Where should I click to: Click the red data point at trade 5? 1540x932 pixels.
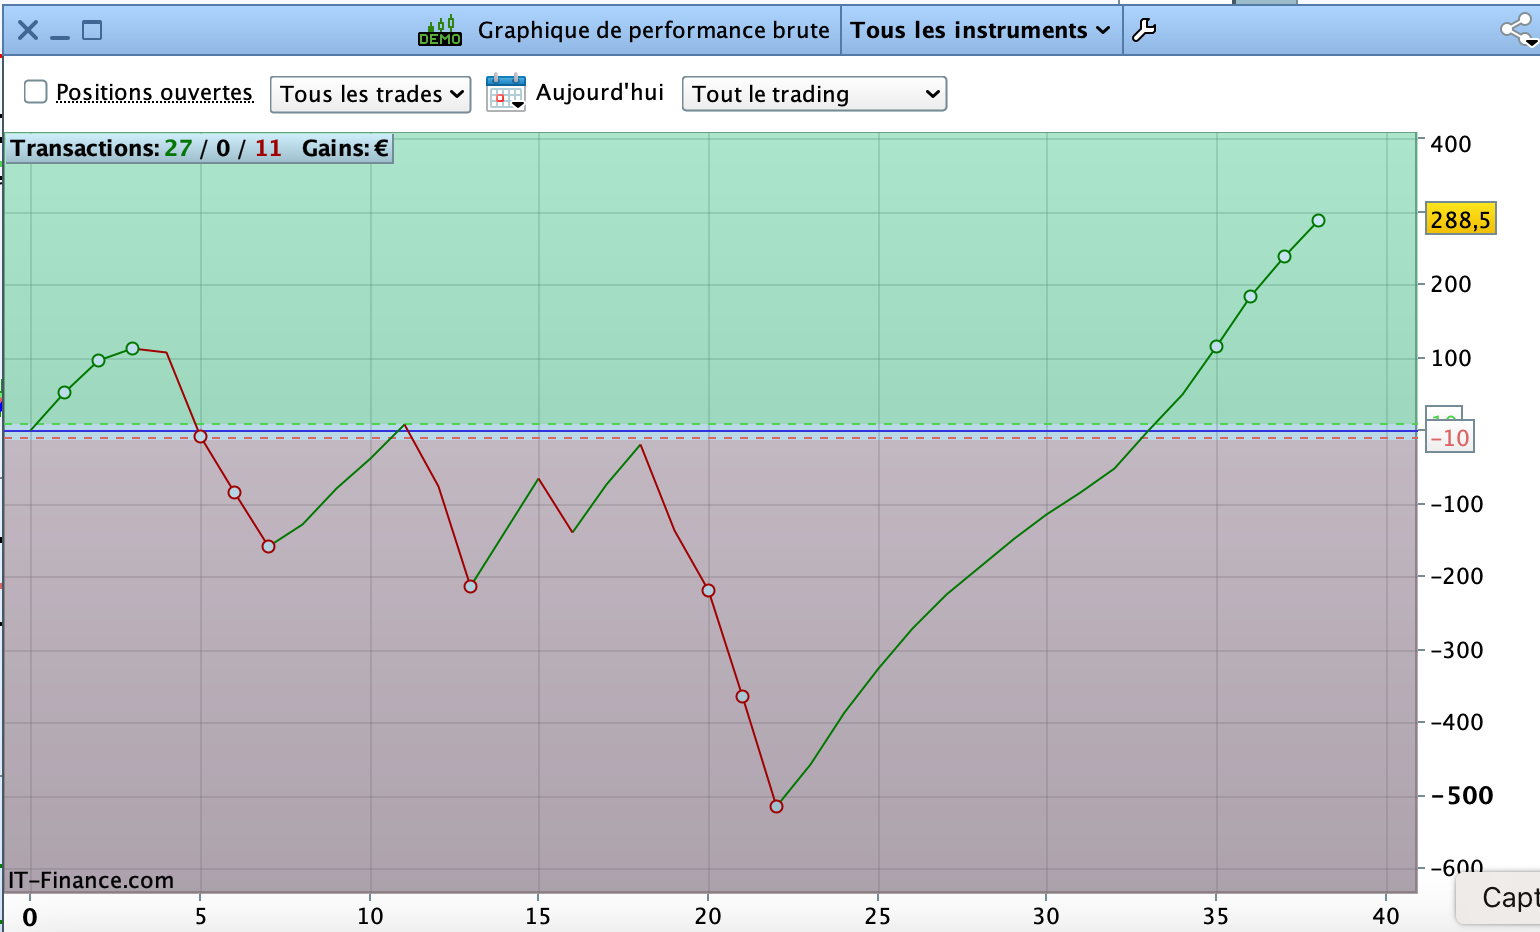point(200,436)
